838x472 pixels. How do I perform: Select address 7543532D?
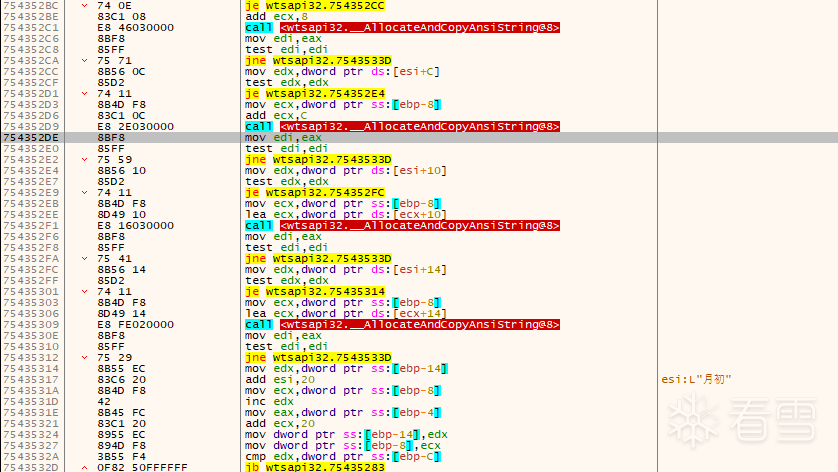(30, 468)
